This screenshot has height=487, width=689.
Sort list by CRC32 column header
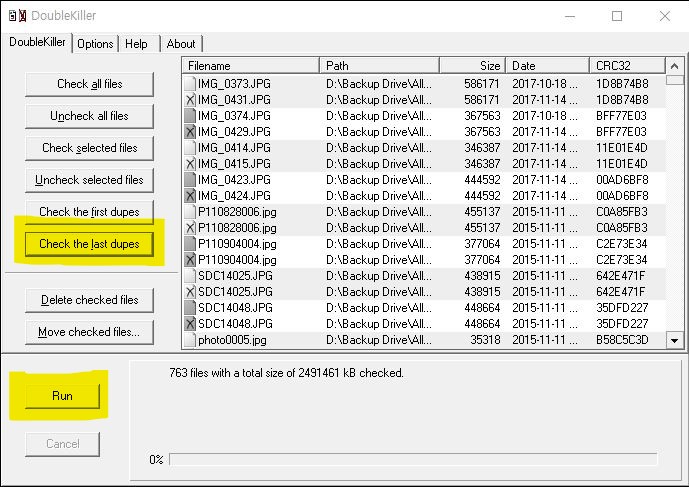pos(627,65)
